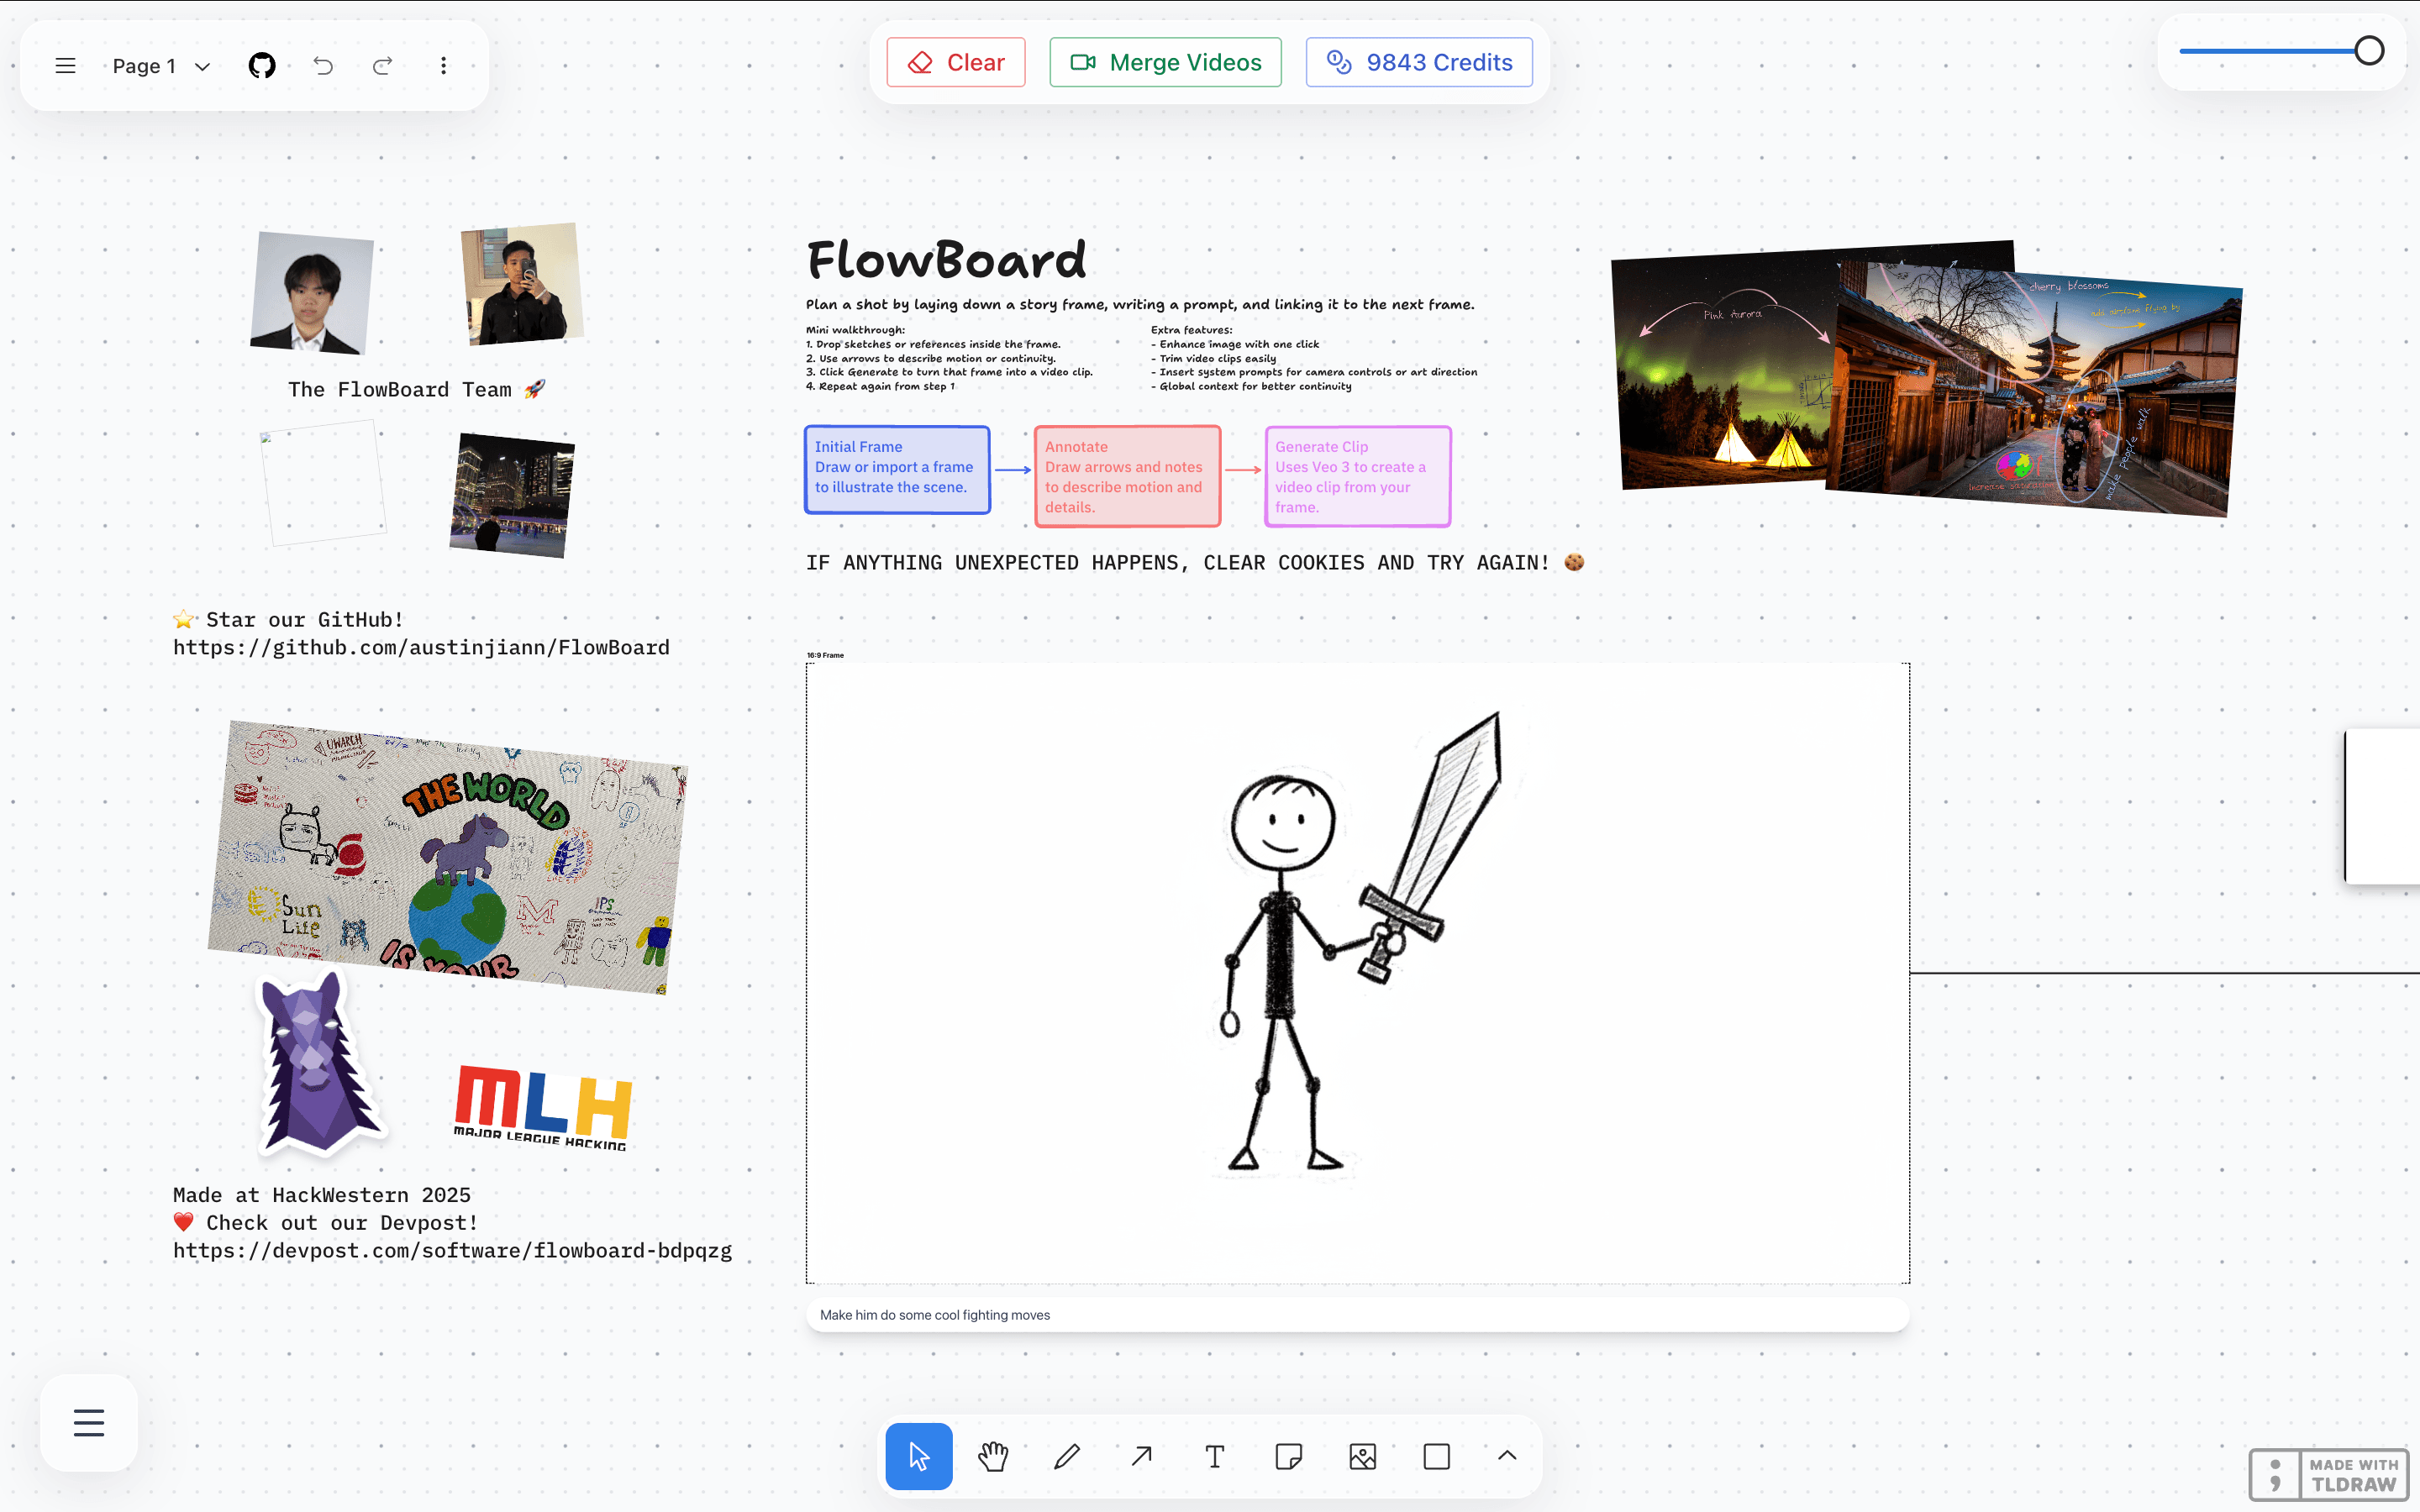This screenshot has width=2420, height=1512.
Task: Open the Page 1 dropdown
Action: click(160, 66)
